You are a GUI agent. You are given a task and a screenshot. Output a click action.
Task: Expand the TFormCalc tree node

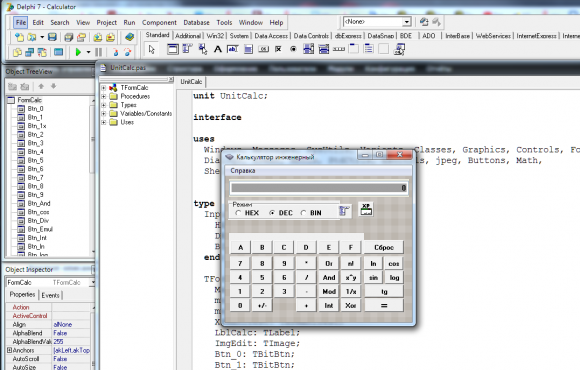[104, 88]
